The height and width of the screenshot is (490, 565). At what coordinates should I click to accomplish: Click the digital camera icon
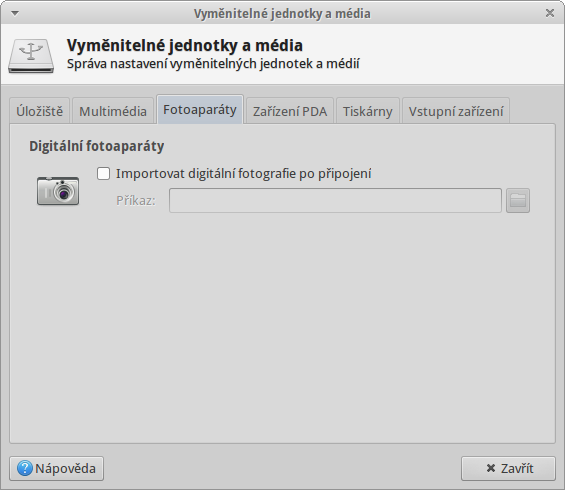[x=58, y=191]
